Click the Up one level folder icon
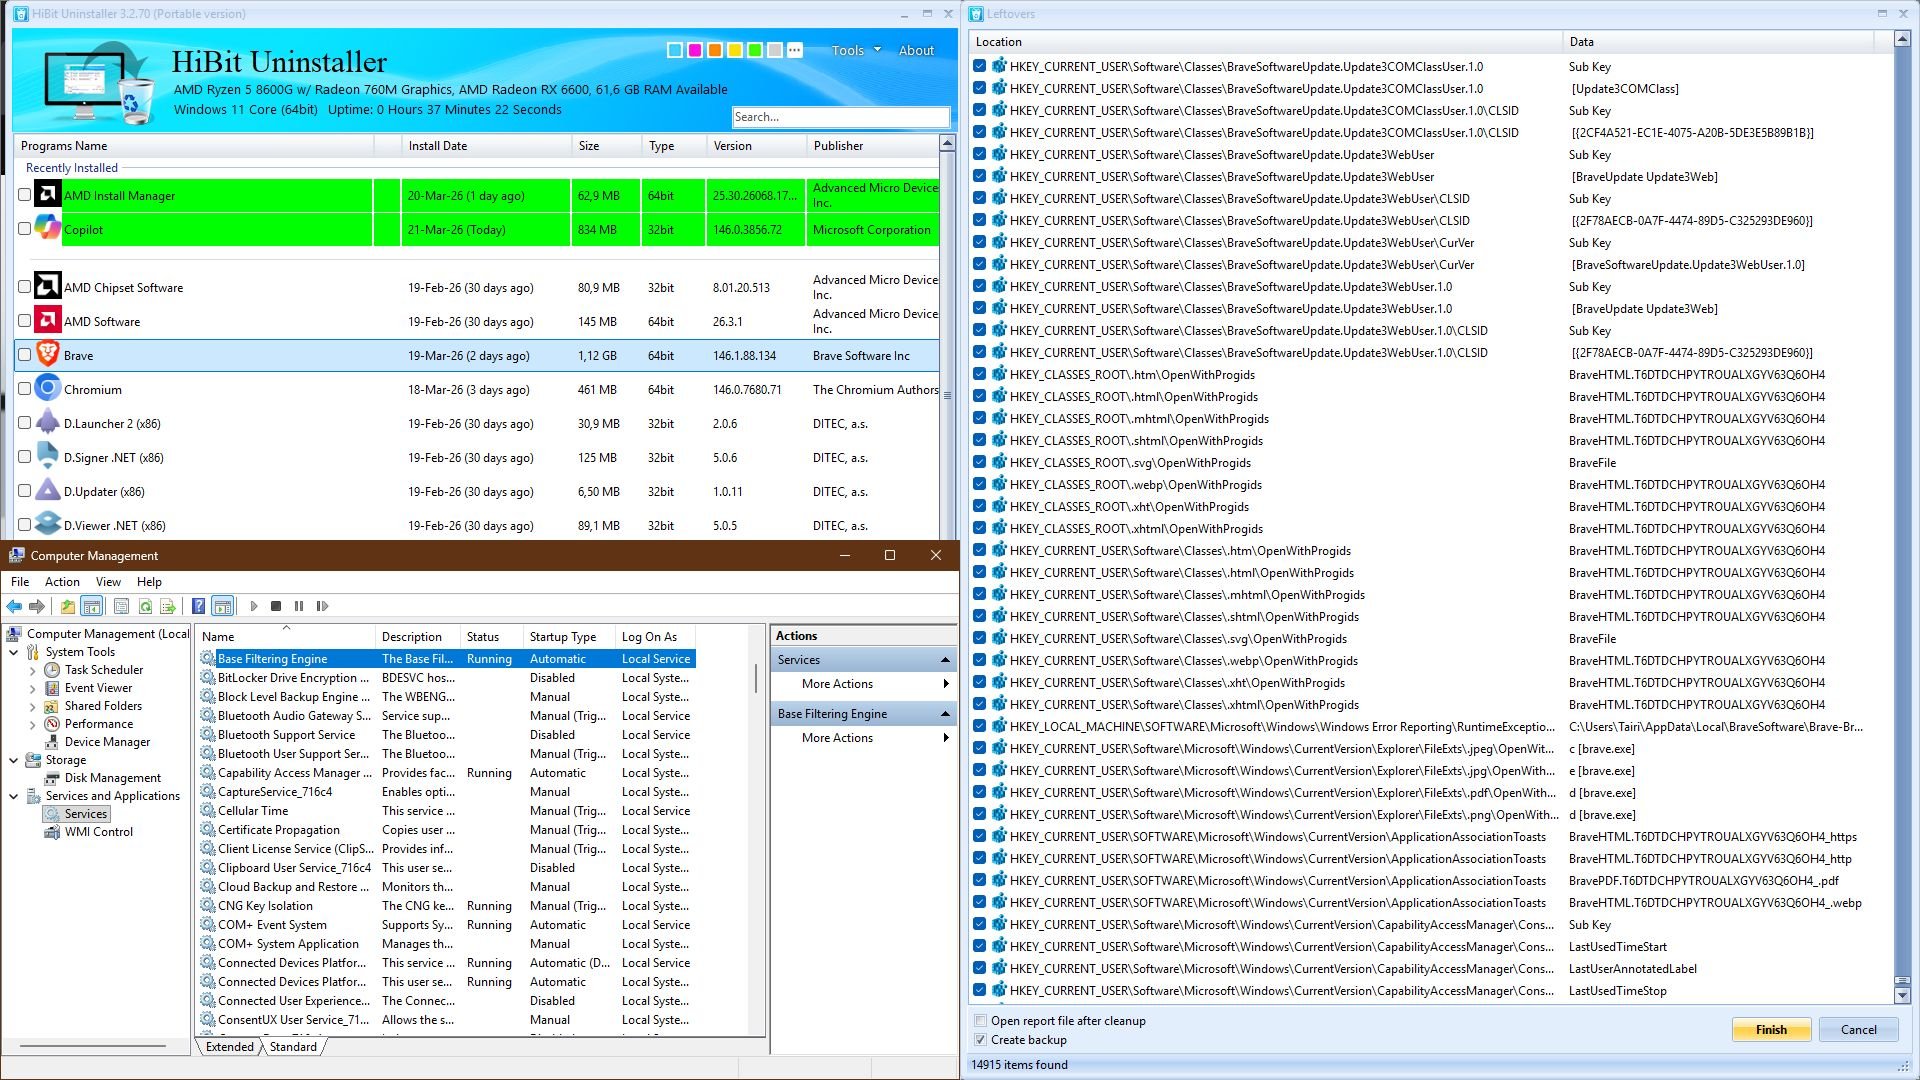The image size is (1920, 1080). pyautogui.click(x=67, y=606)
